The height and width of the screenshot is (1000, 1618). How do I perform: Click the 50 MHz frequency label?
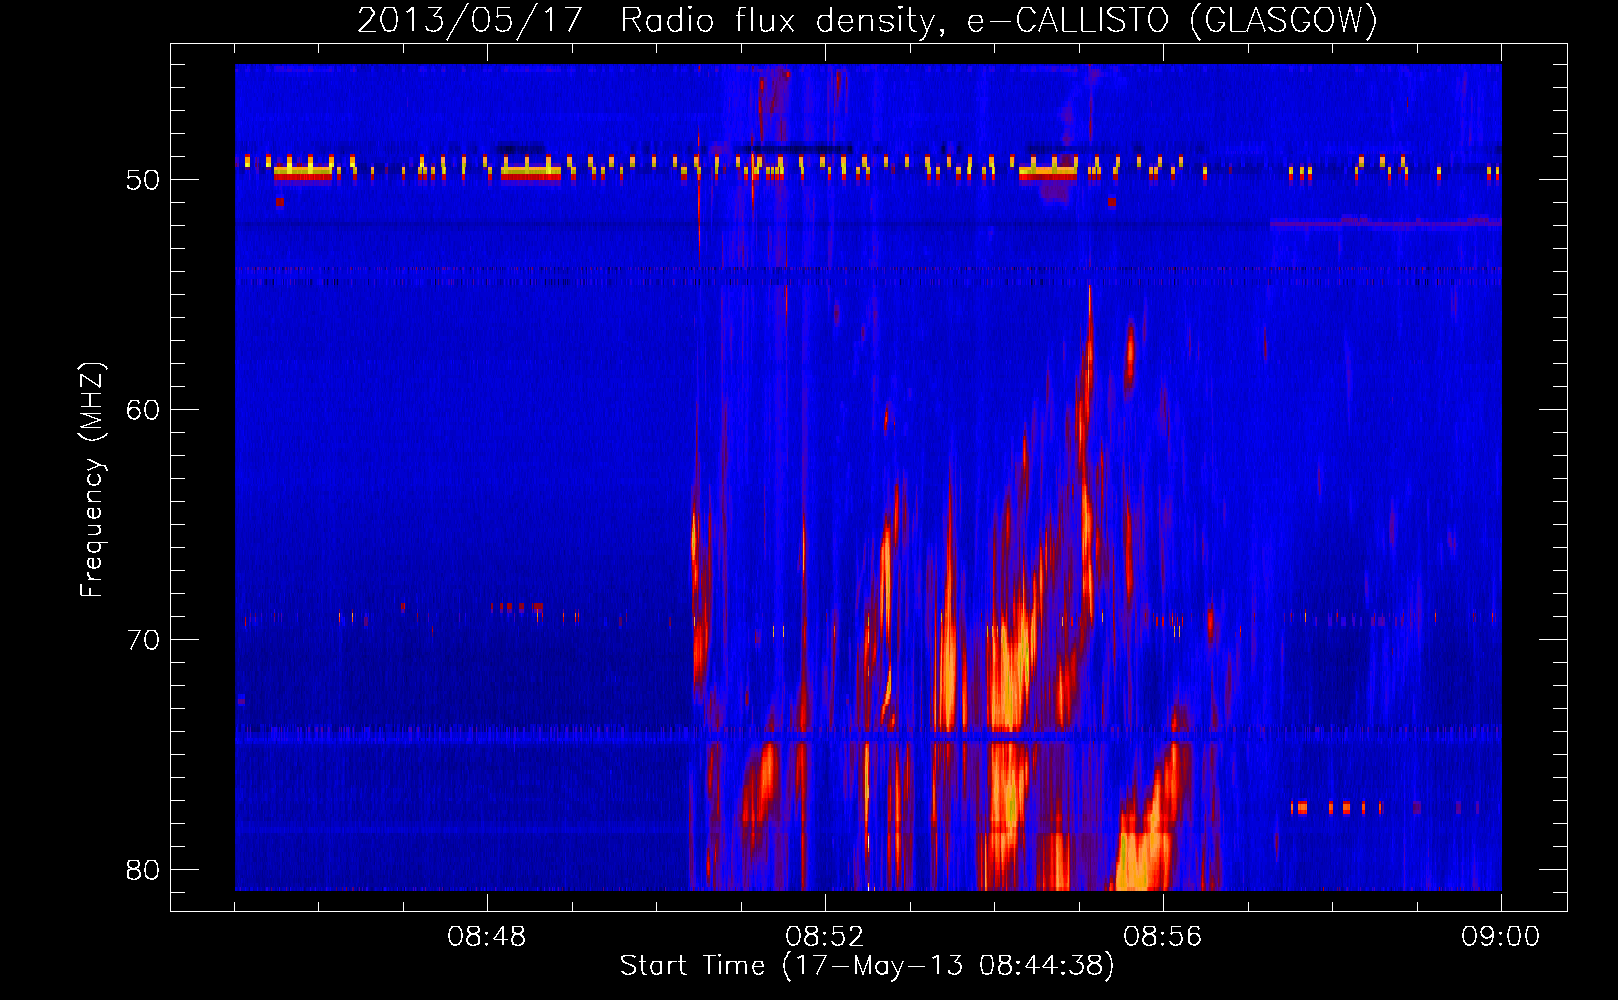[x=143, y=180]
